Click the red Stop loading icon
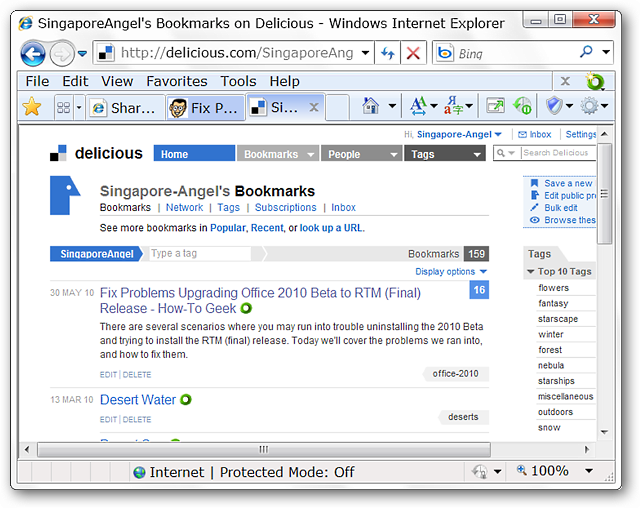The width and height of the screenshot is (640, 508). coord(413,53)
